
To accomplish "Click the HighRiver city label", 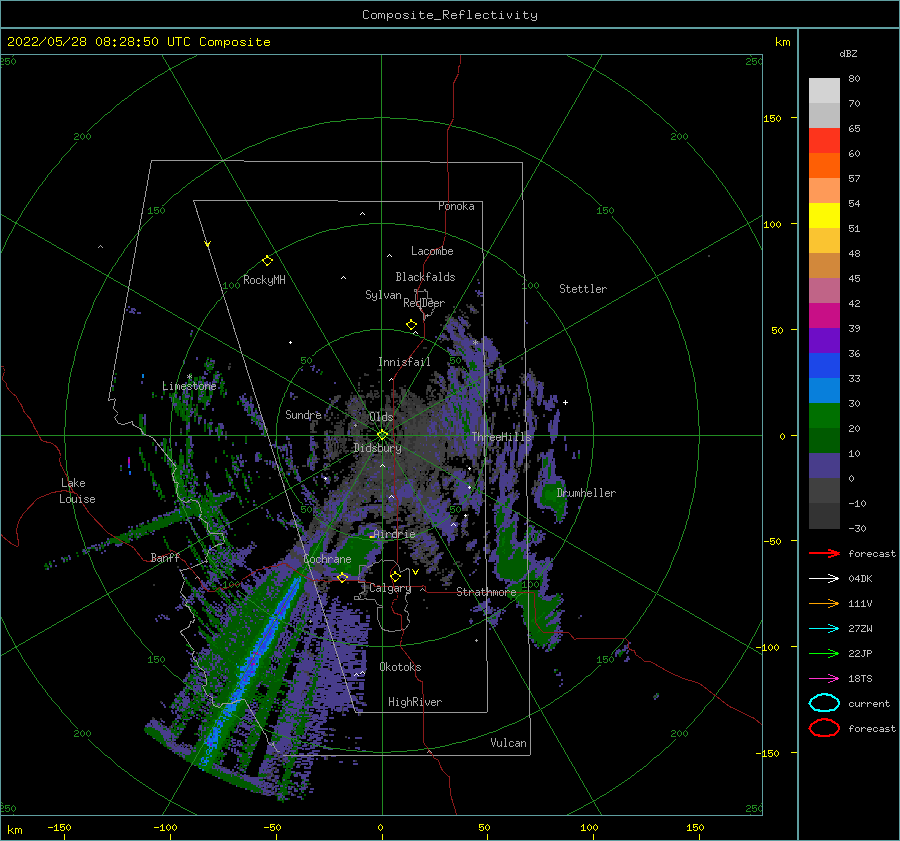I will [x=415, y=702].
